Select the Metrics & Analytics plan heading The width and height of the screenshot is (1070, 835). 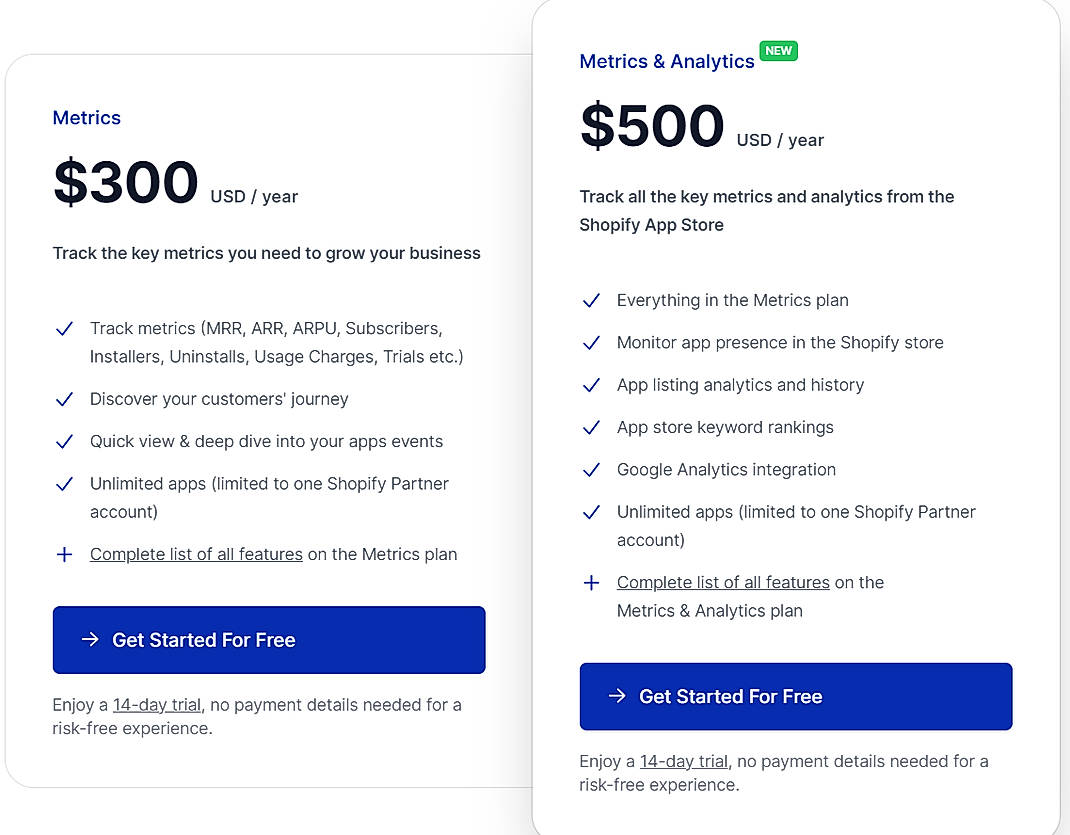(666, 61)
